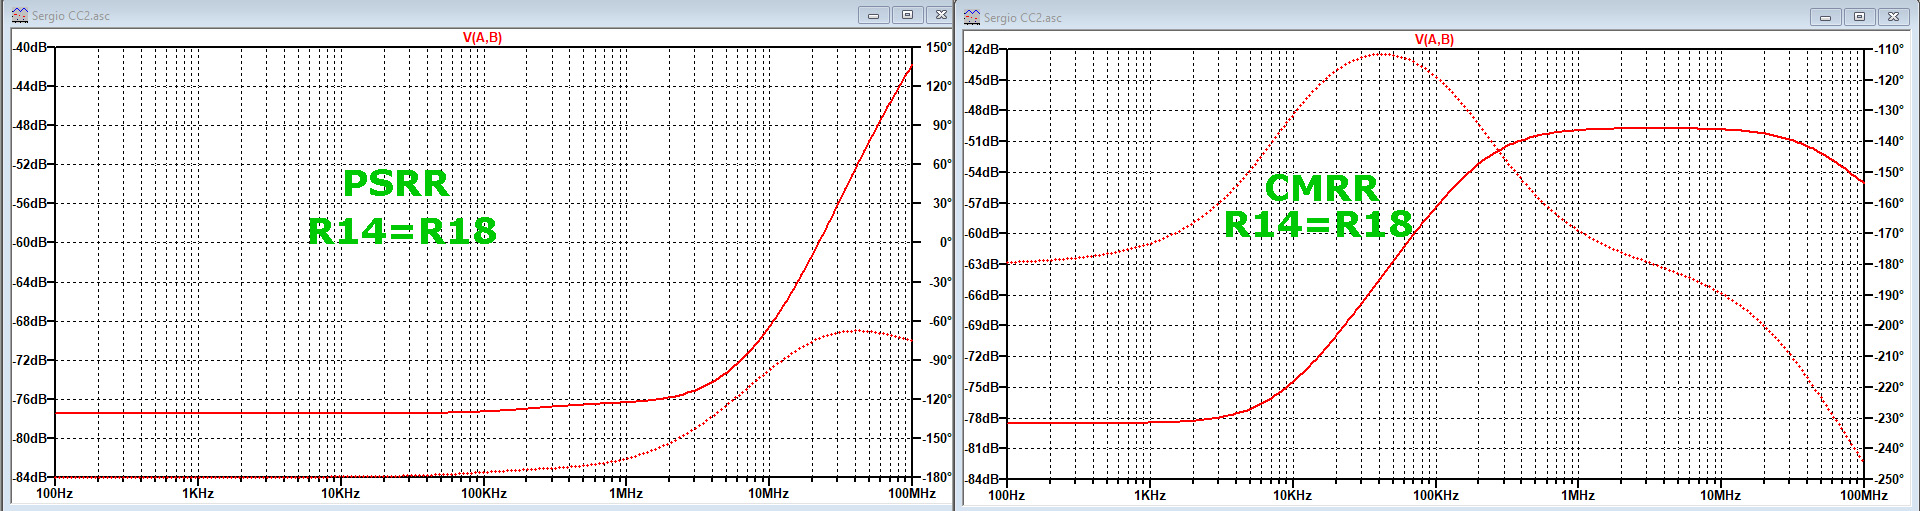The image size is (1920, 511).
Task: Click the -66dB magnitude label
Action: click(x=982, y=295)
